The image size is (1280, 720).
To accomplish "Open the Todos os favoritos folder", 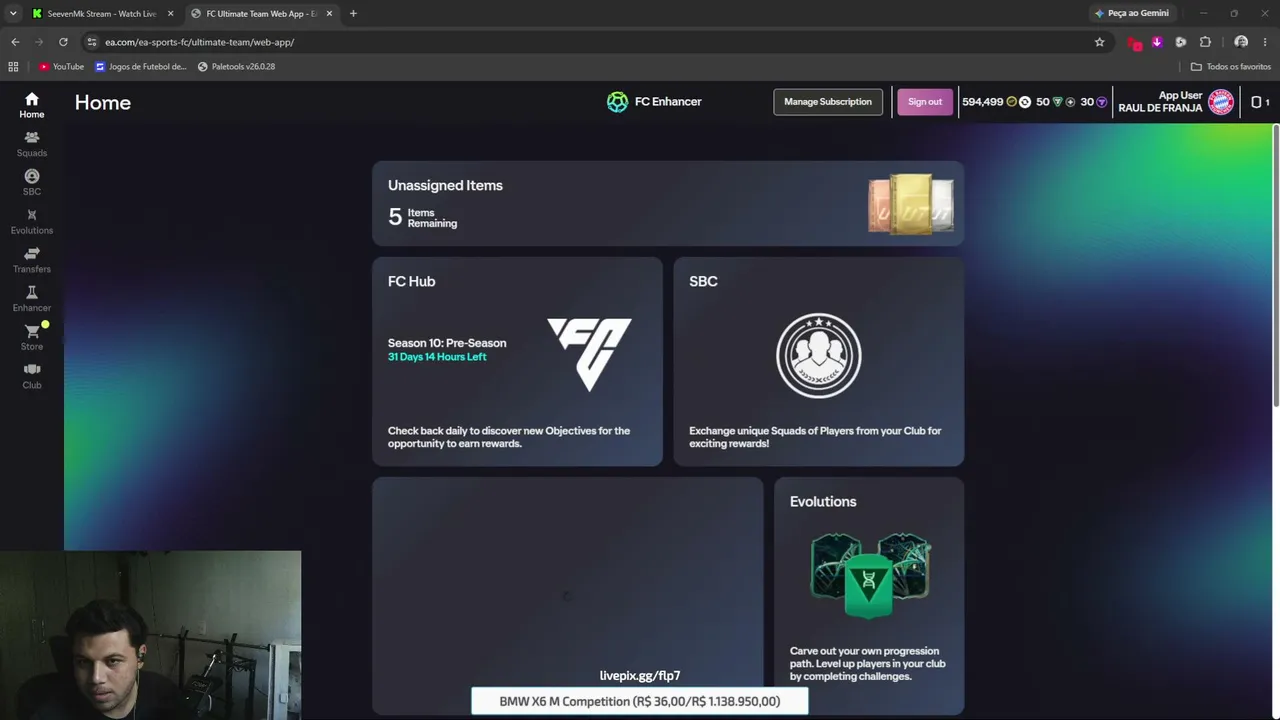I will (1230, 67).
